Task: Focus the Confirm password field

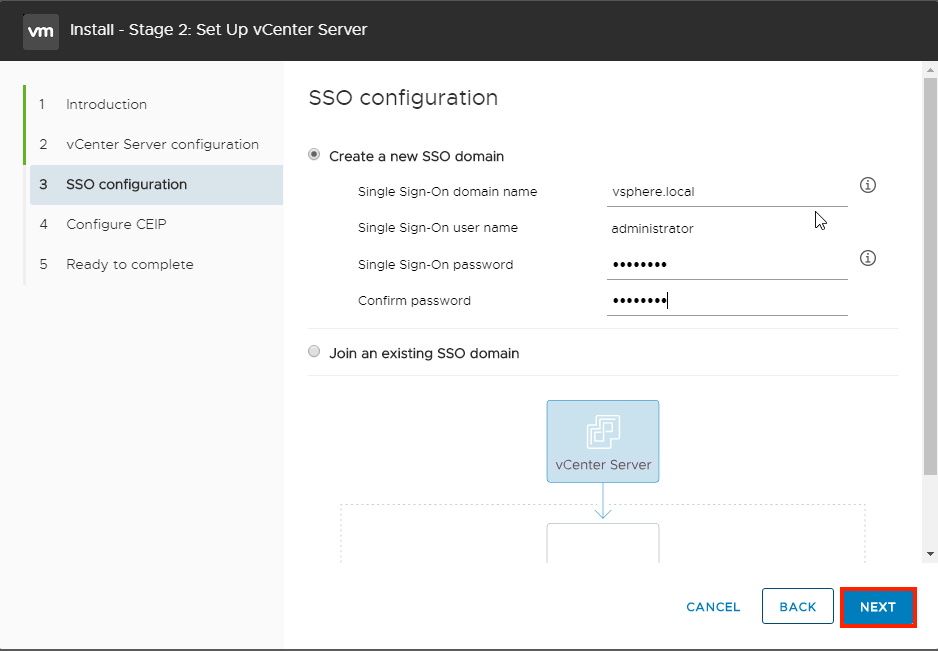Action: click(727, 300)
